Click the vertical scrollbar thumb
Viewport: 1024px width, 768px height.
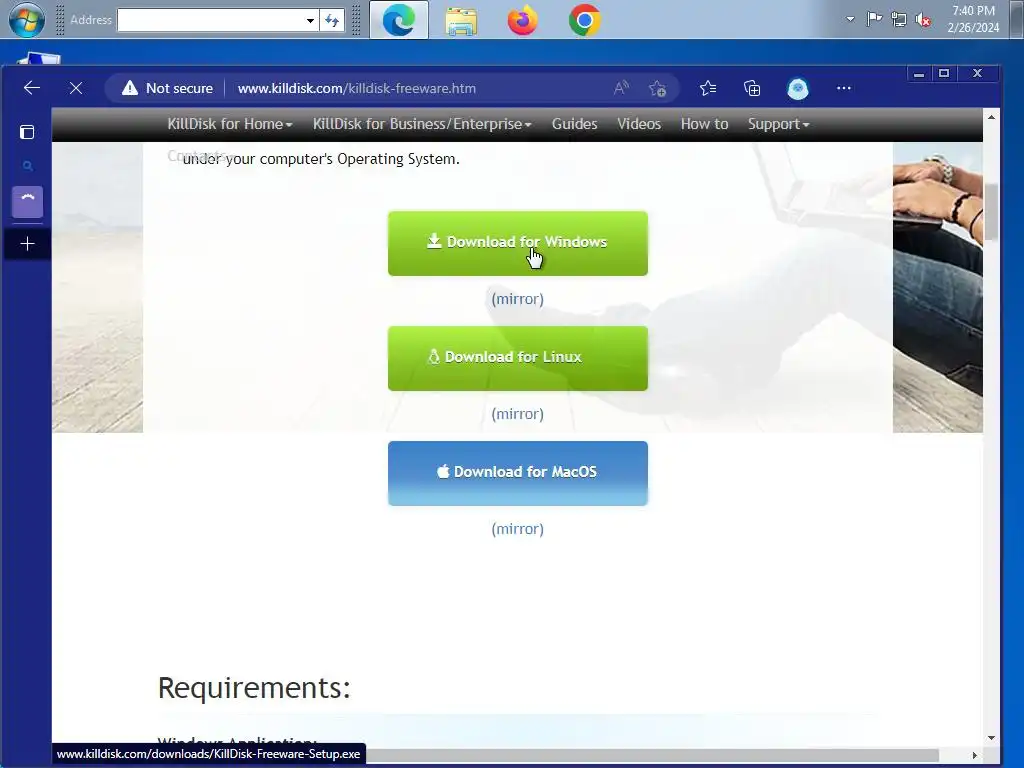991,212
